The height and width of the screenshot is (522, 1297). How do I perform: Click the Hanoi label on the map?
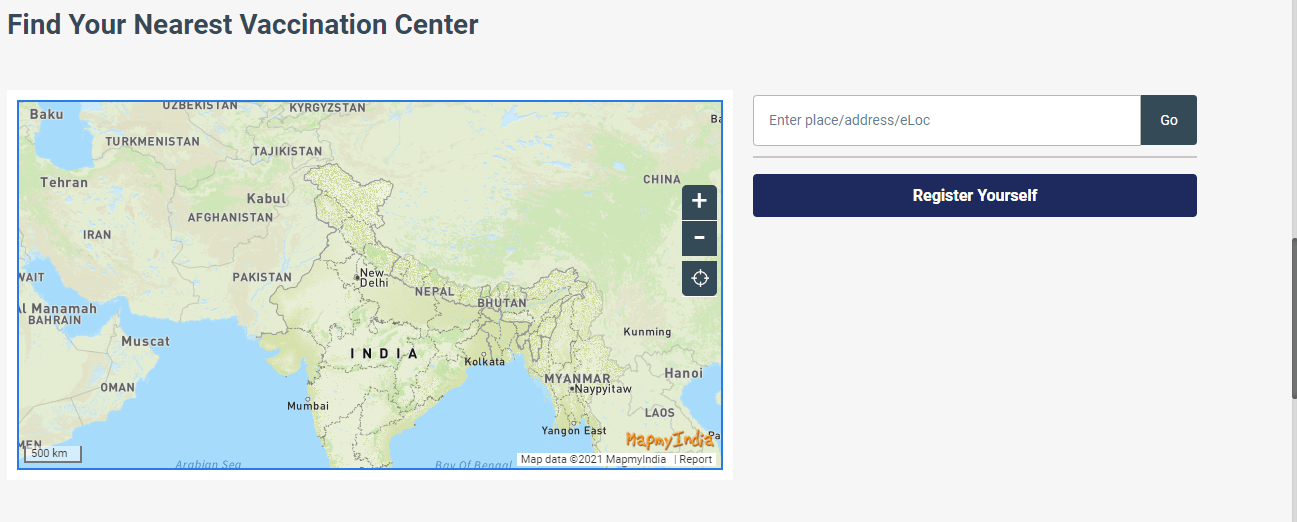683,373
